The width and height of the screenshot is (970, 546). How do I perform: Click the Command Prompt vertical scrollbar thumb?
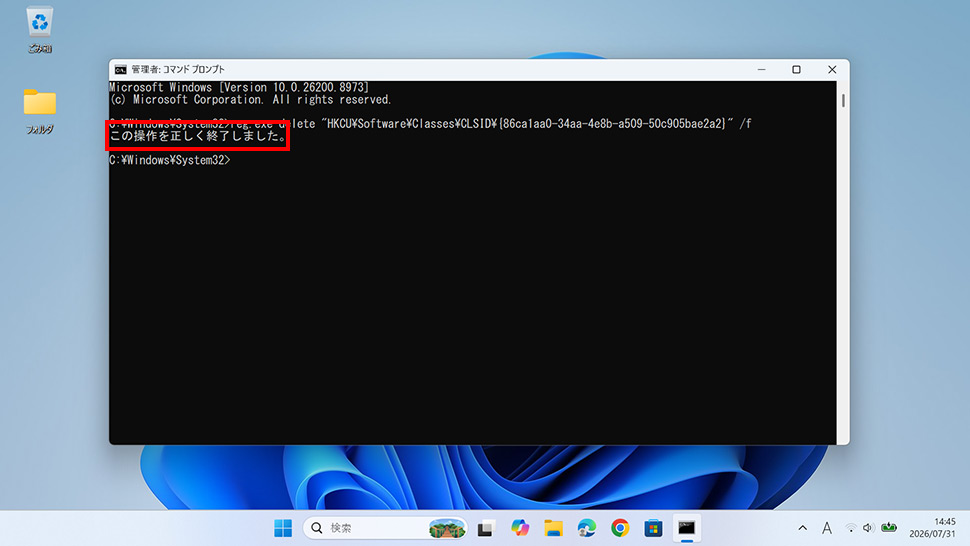coord(843,100)
